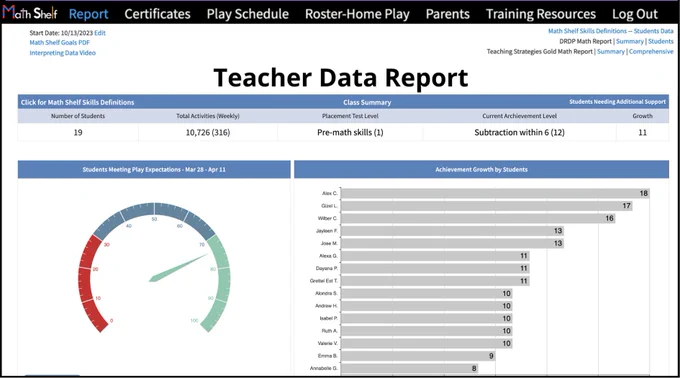The image size is (680, 378).
Task: Click the 'Current Achievement Level' column header
Action: pos(520,116)
